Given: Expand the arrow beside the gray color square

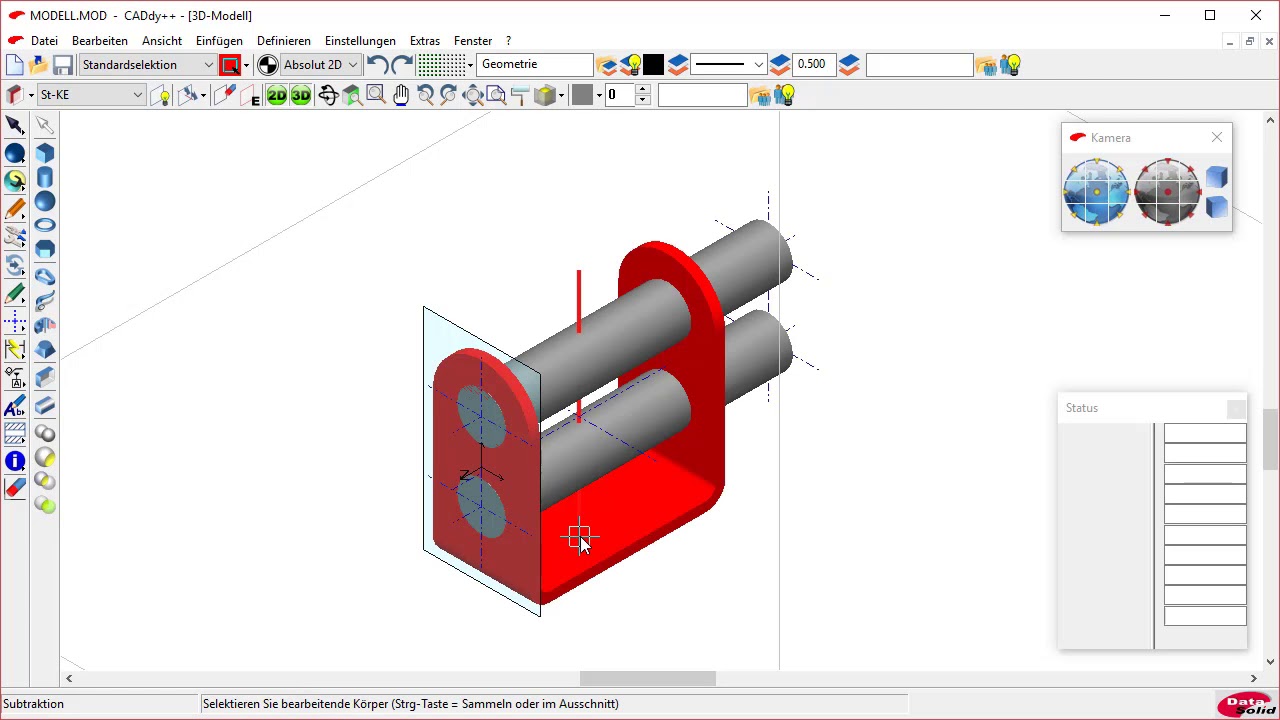Looking at the screenshot, I should (598, 96).
